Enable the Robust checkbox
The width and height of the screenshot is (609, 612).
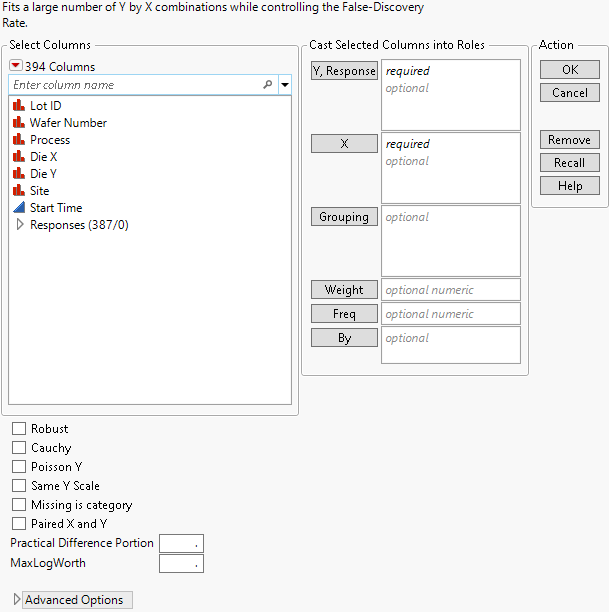(19, 429)
